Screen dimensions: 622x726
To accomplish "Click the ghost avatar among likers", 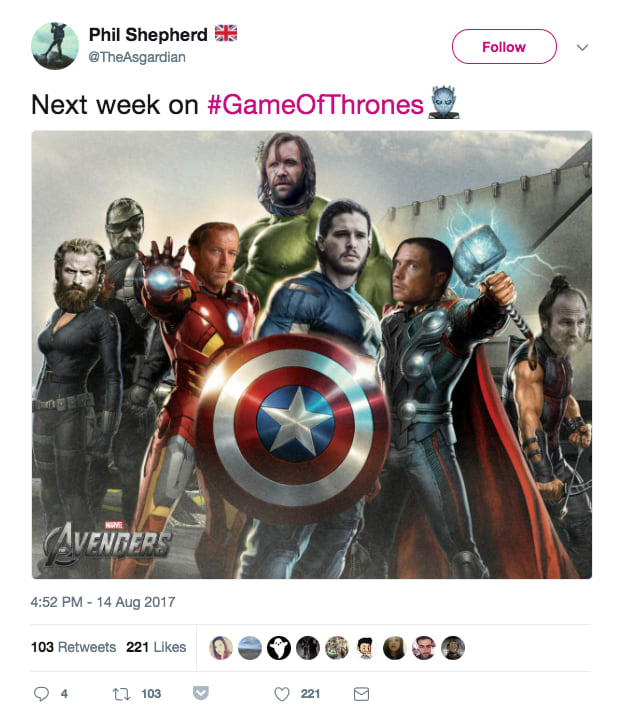I will (279, 648).
